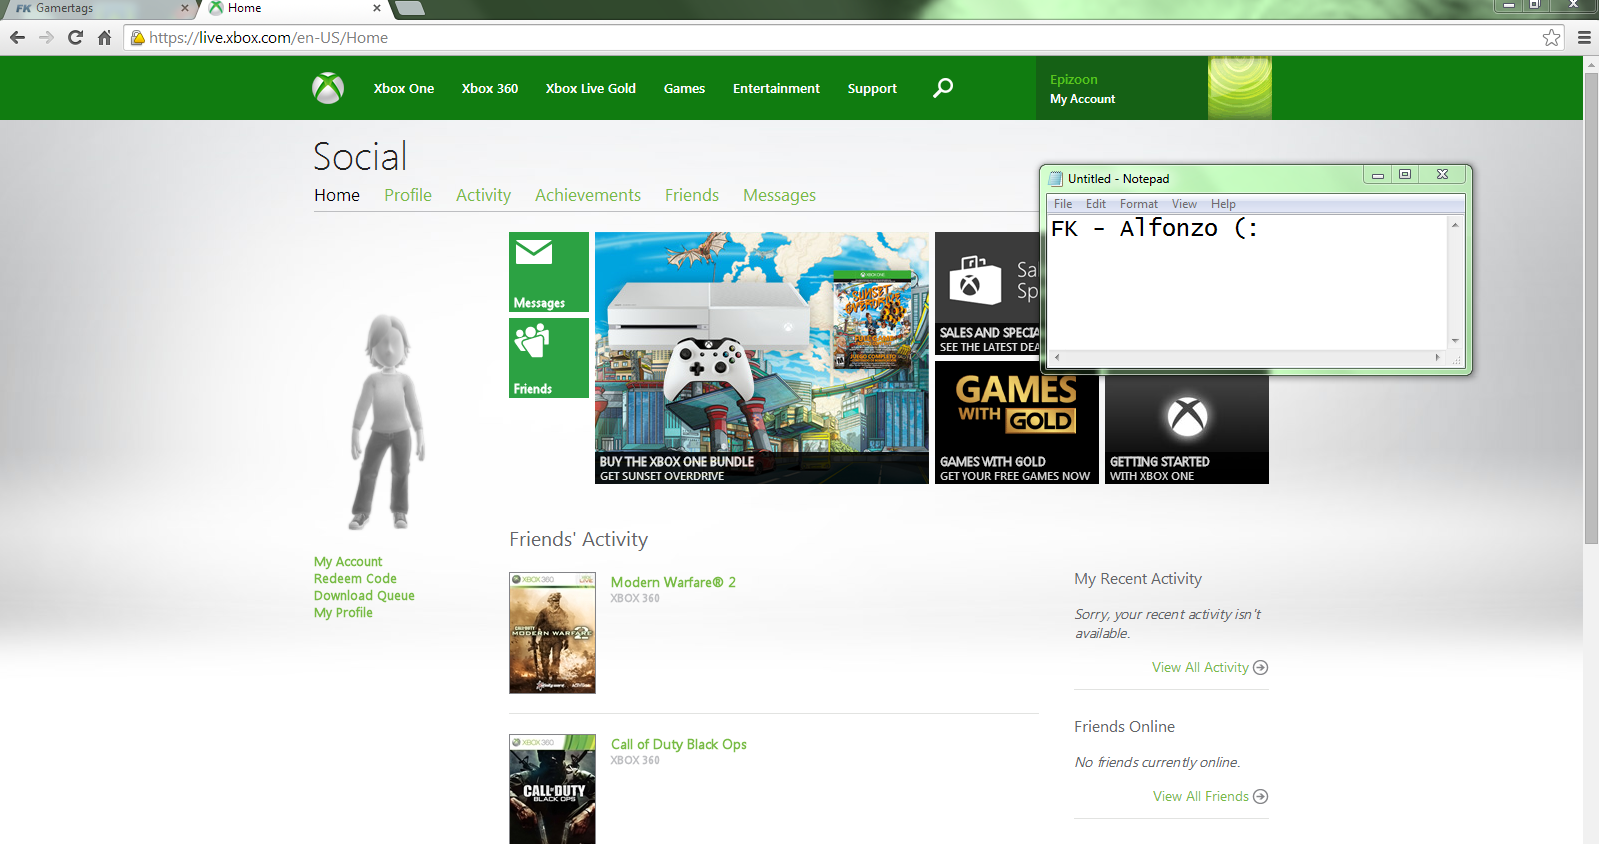Click the address bar URL field
The image size is (1599, 844).
(x=840, y=37)
